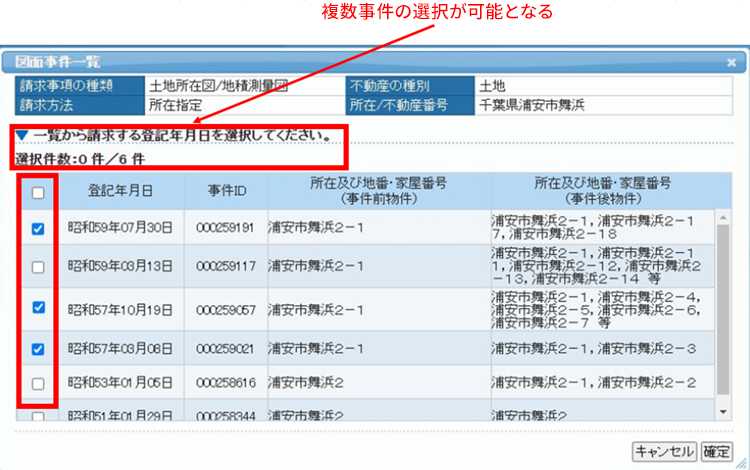Click the 請求事項の種類 label
Screen dimensions: 750x470
tap(66, 86)
